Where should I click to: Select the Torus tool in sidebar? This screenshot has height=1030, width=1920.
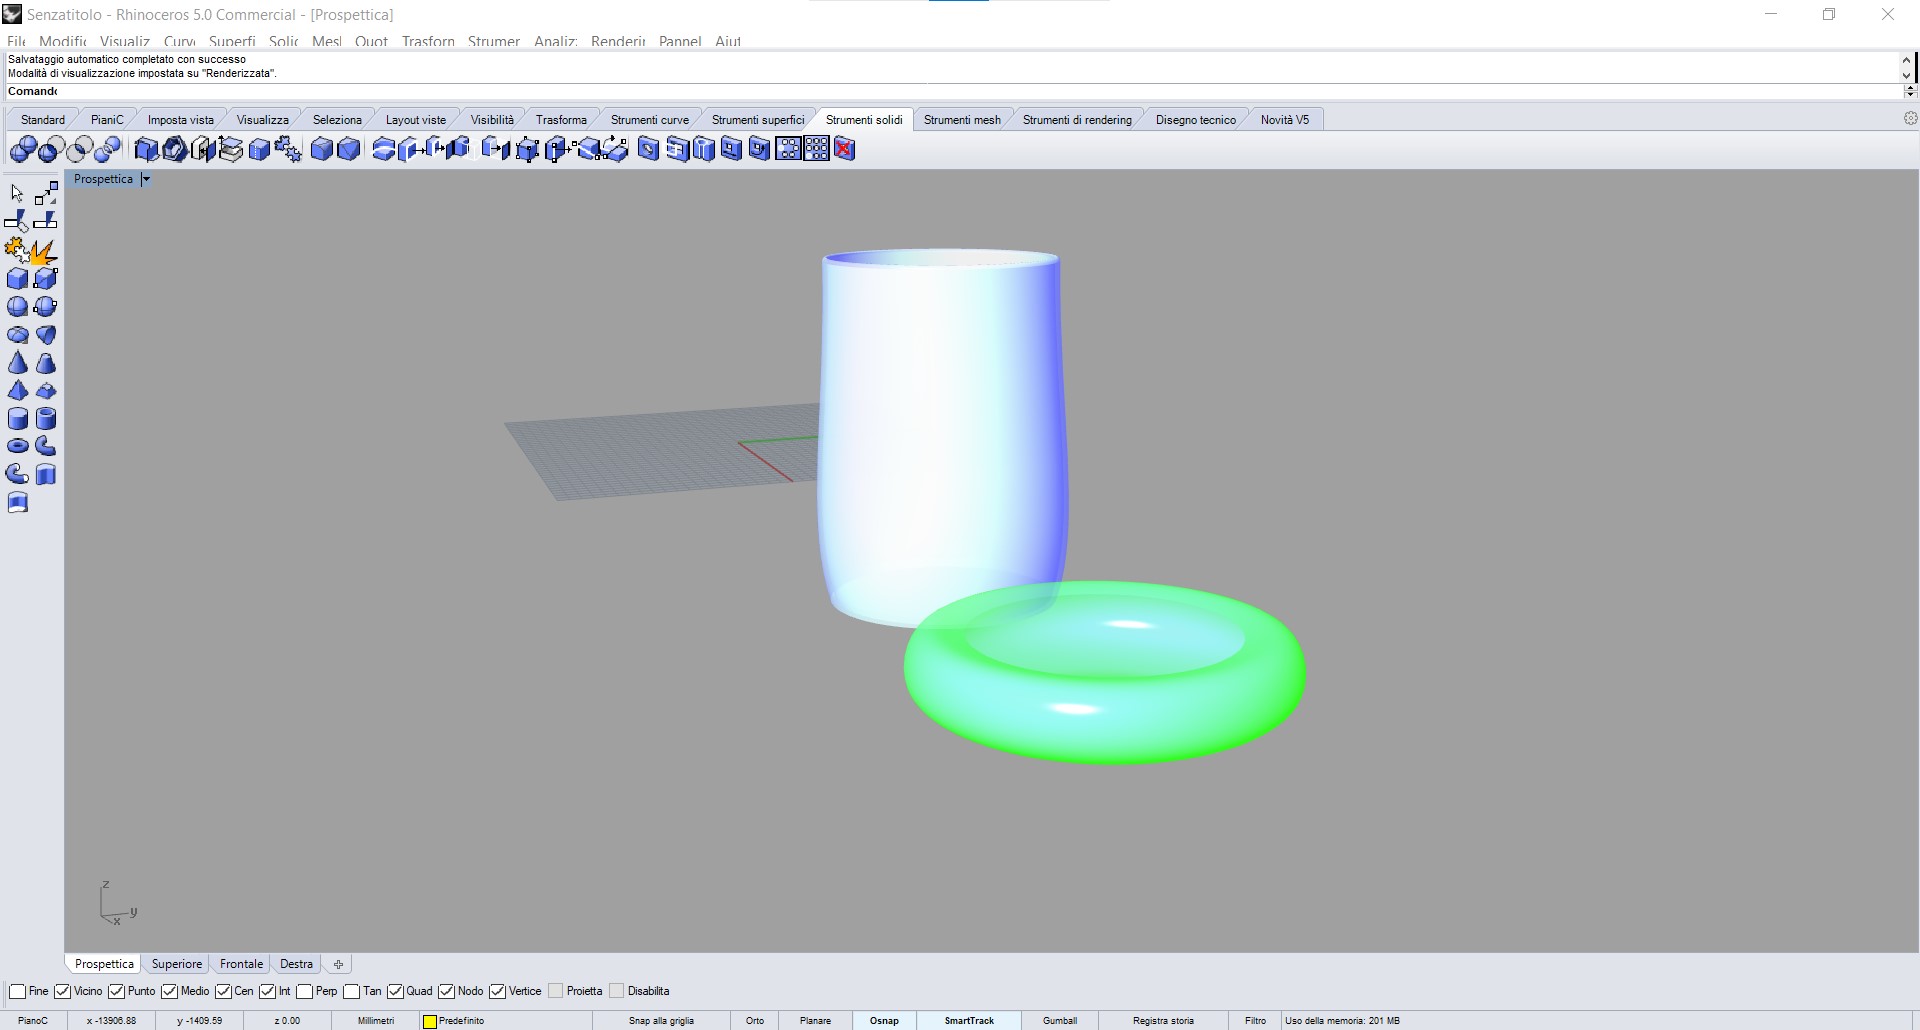pos(17,446)
